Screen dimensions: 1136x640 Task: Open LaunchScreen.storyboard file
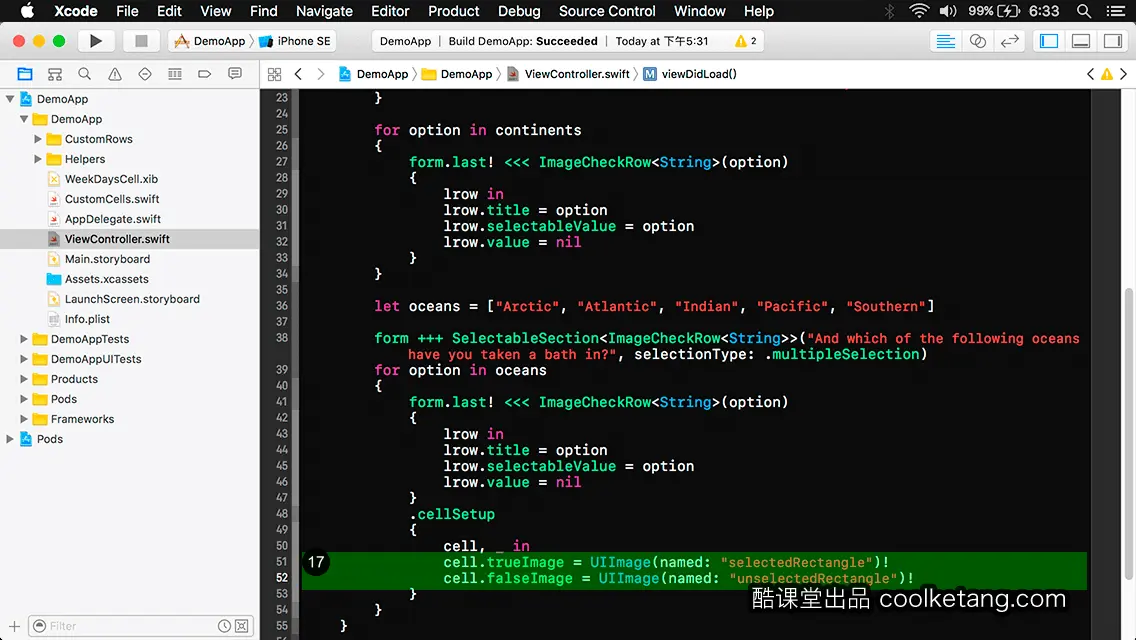(132, 299)
